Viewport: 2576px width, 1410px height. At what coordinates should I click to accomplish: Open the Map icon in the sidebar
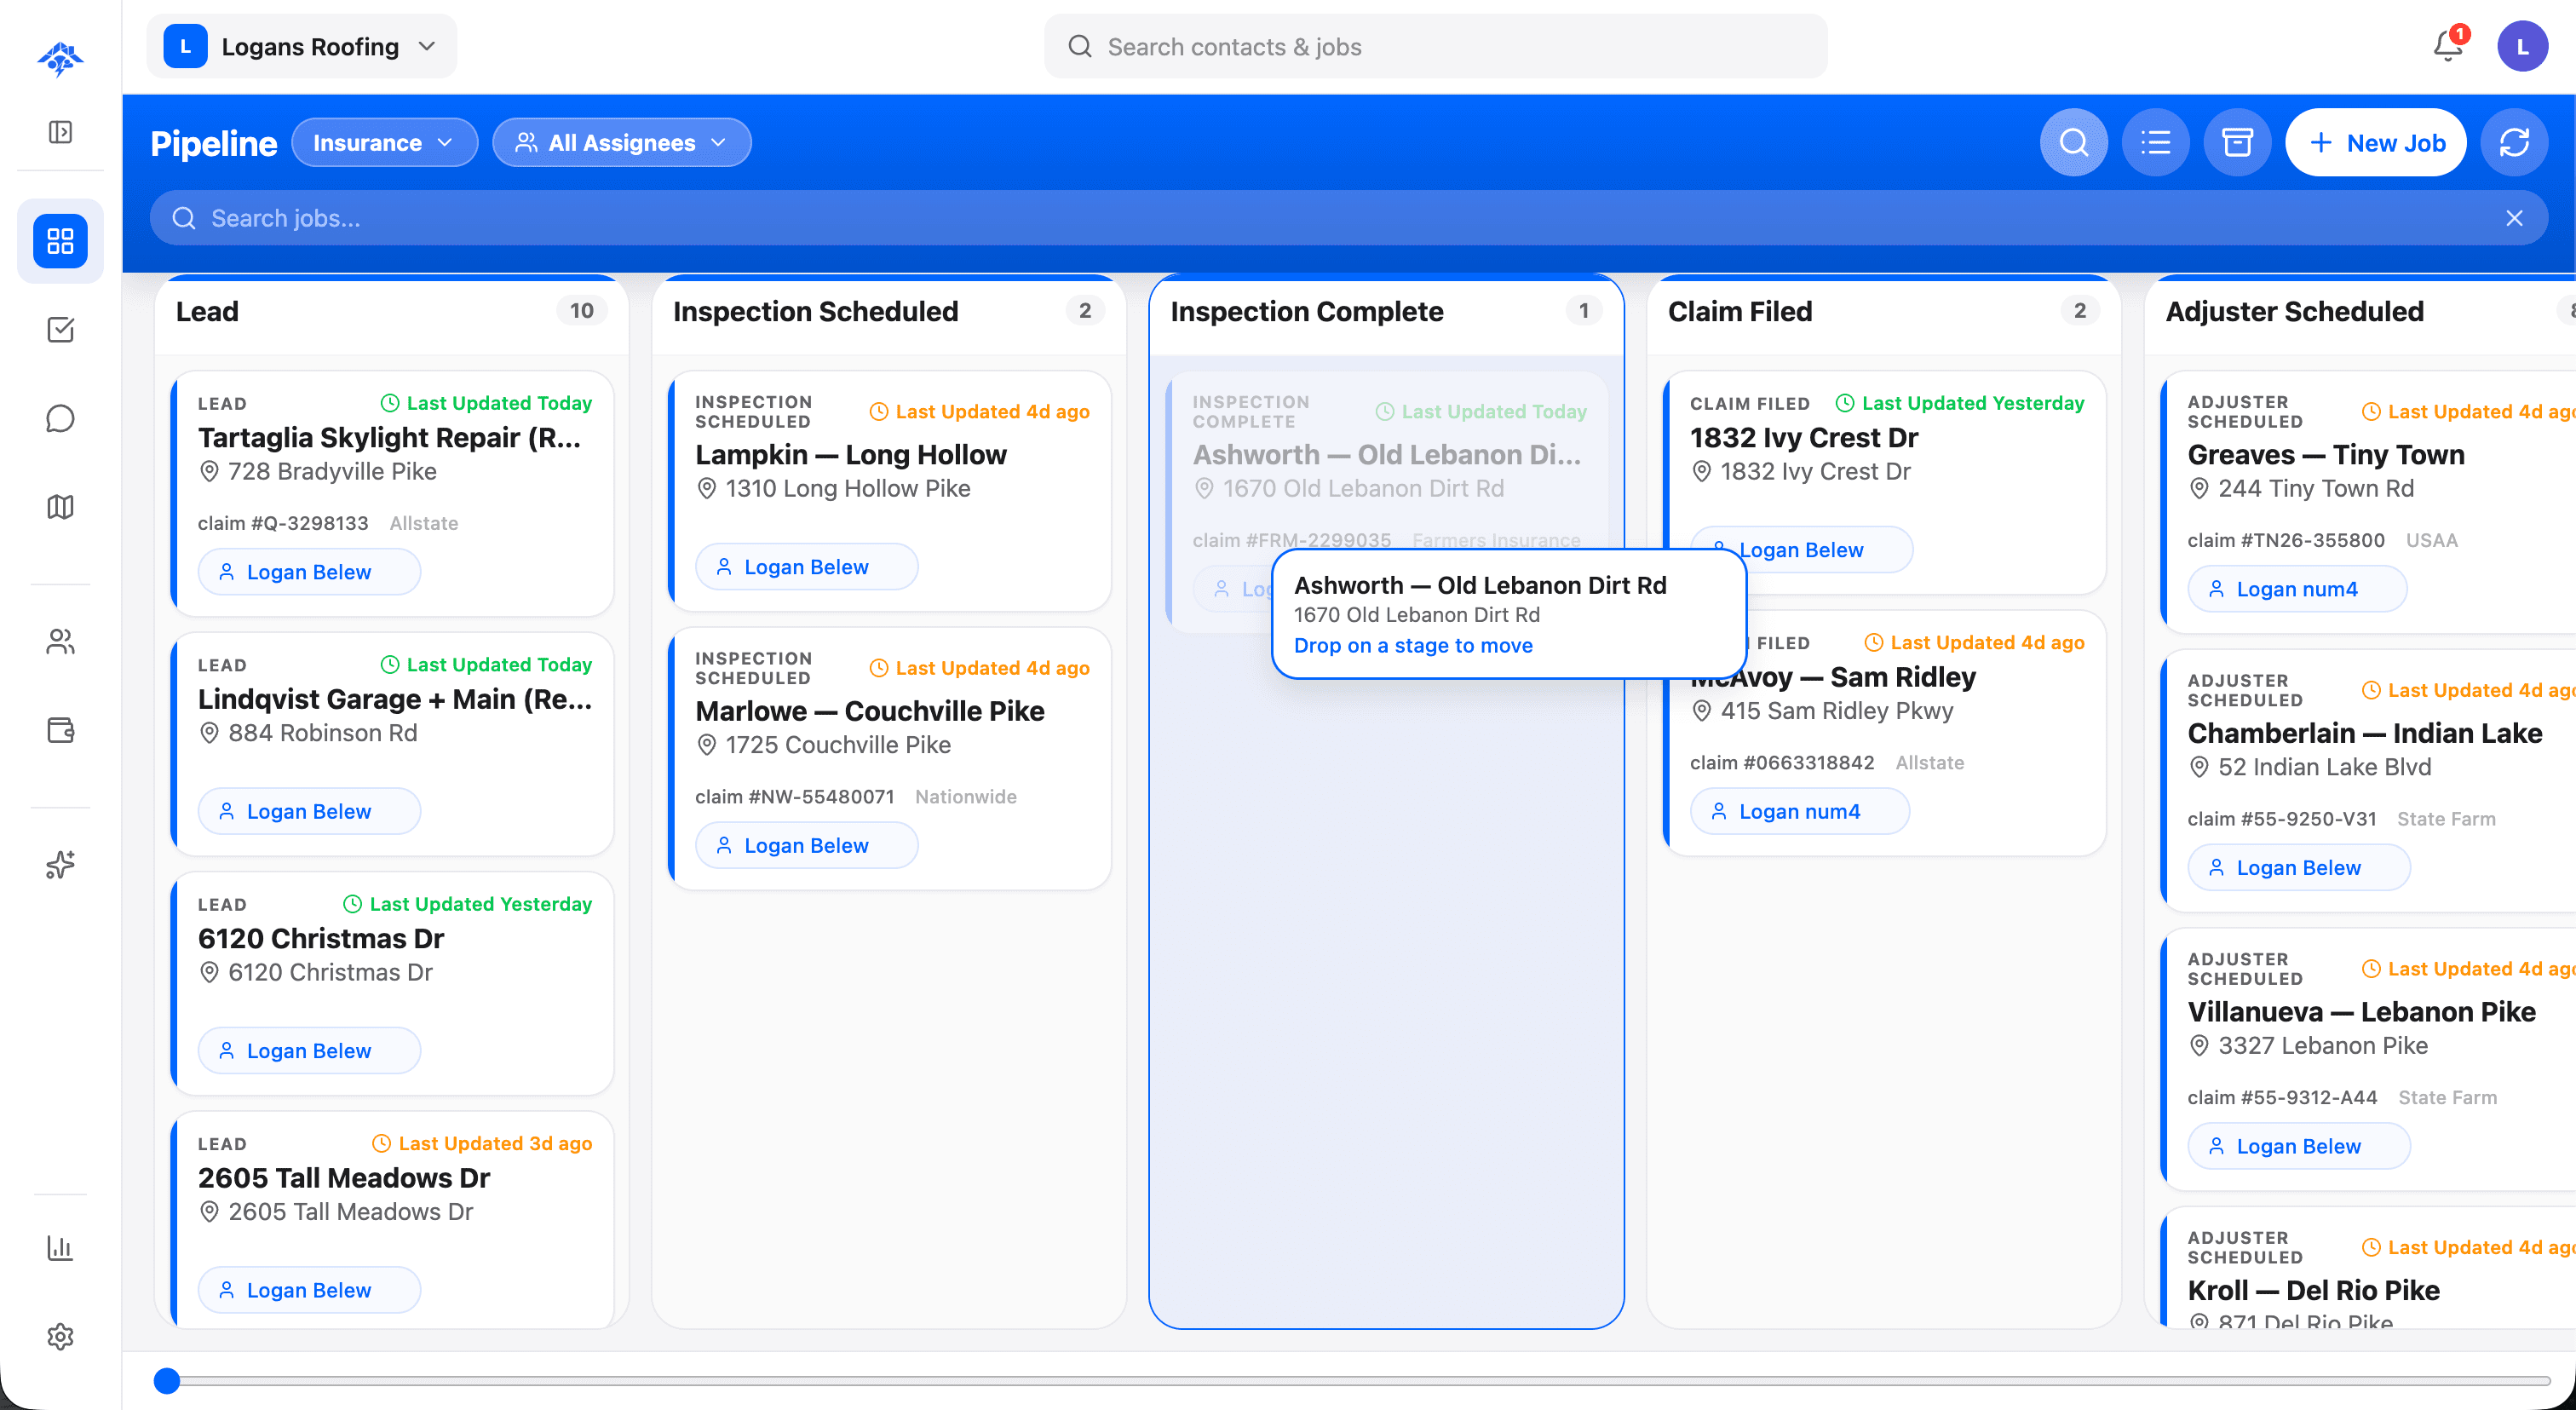click(60, 507)
